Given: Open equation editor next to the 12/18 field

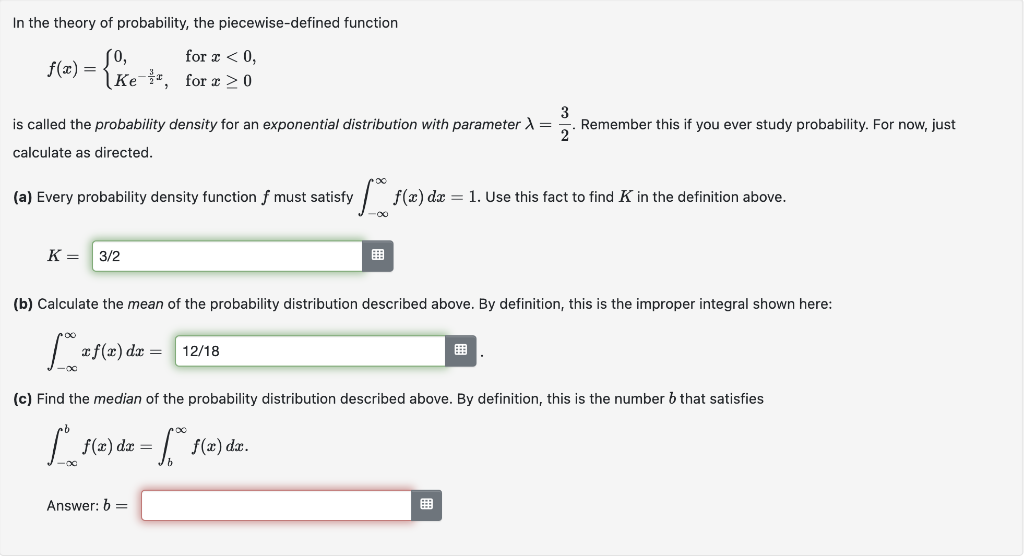Looking at the screenshot, I should tap(461, 351).
